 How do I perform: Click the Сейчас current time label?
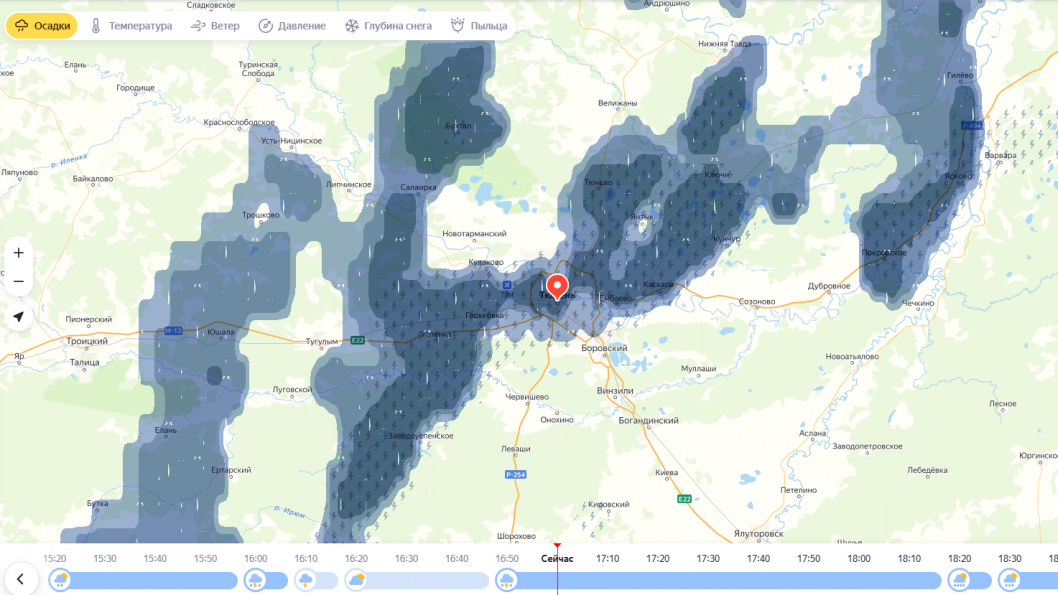557,558
